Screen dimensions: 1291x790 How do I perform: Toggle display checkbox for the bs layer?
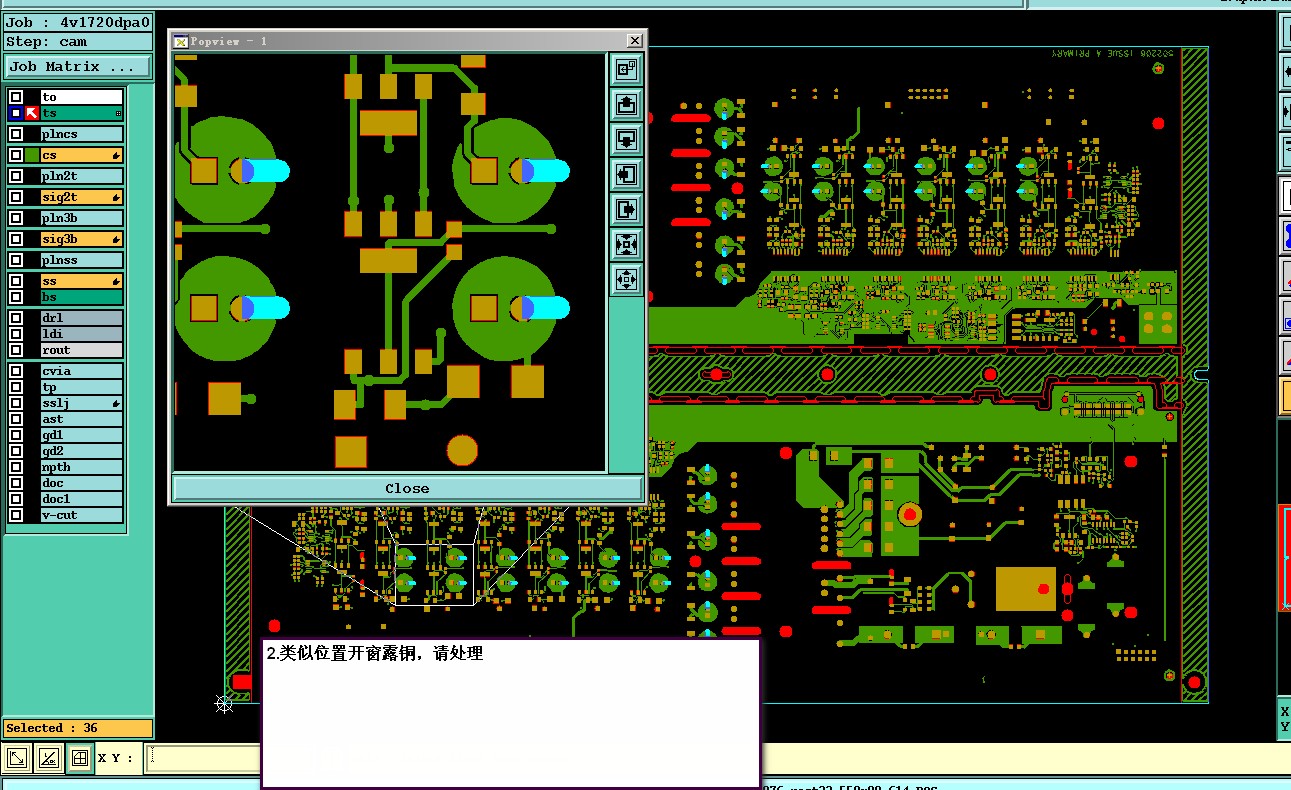[16, 297]
